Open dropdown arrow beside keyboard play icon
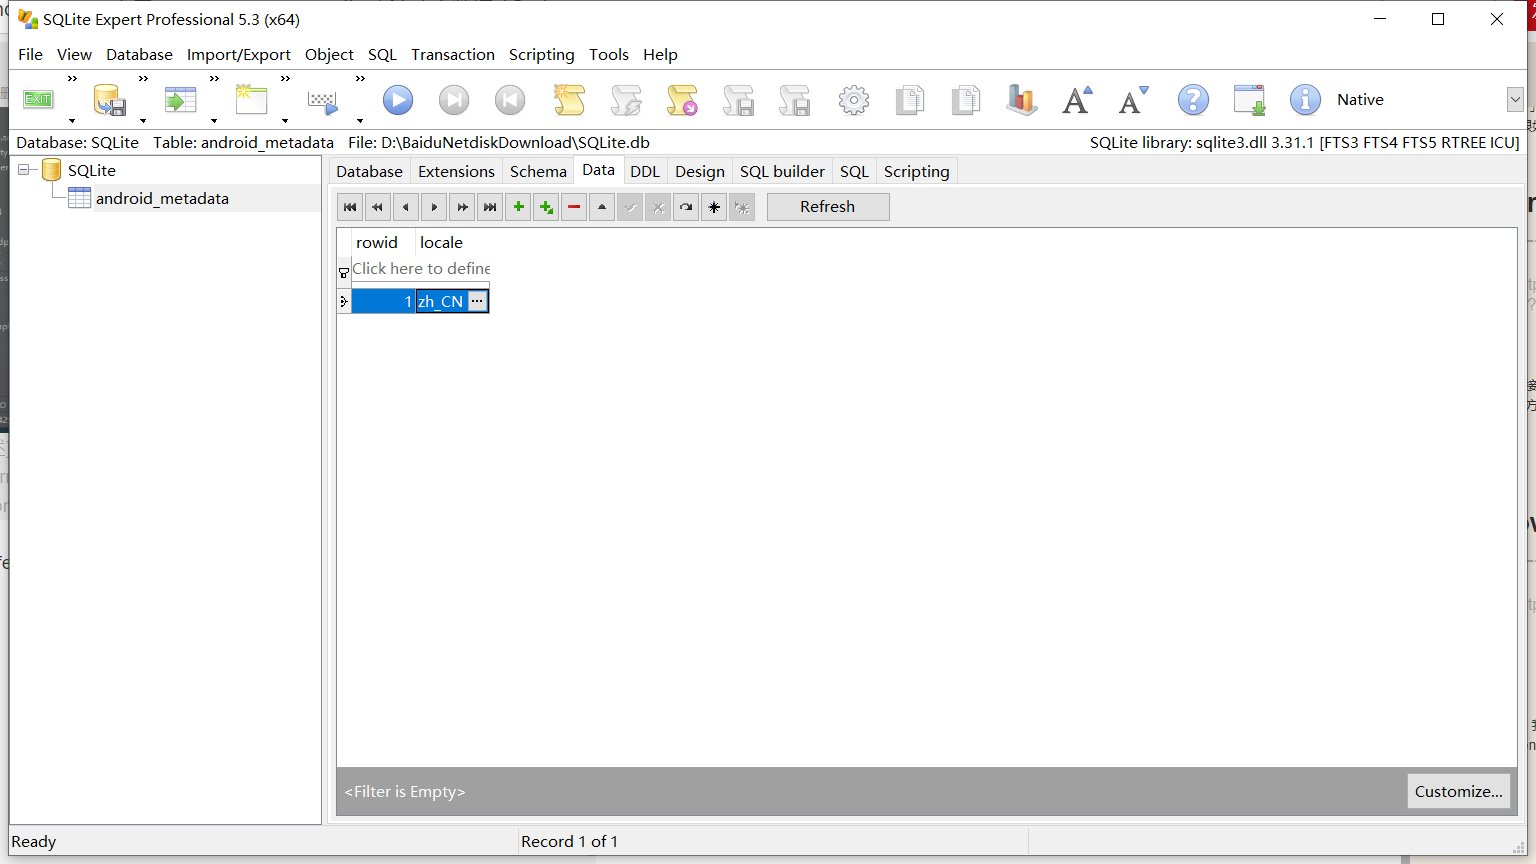 [360, 121]
